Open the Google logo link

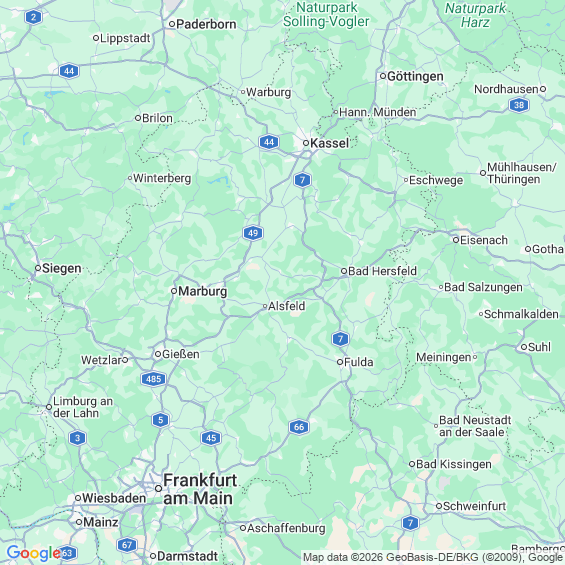(x=34, y=553)
